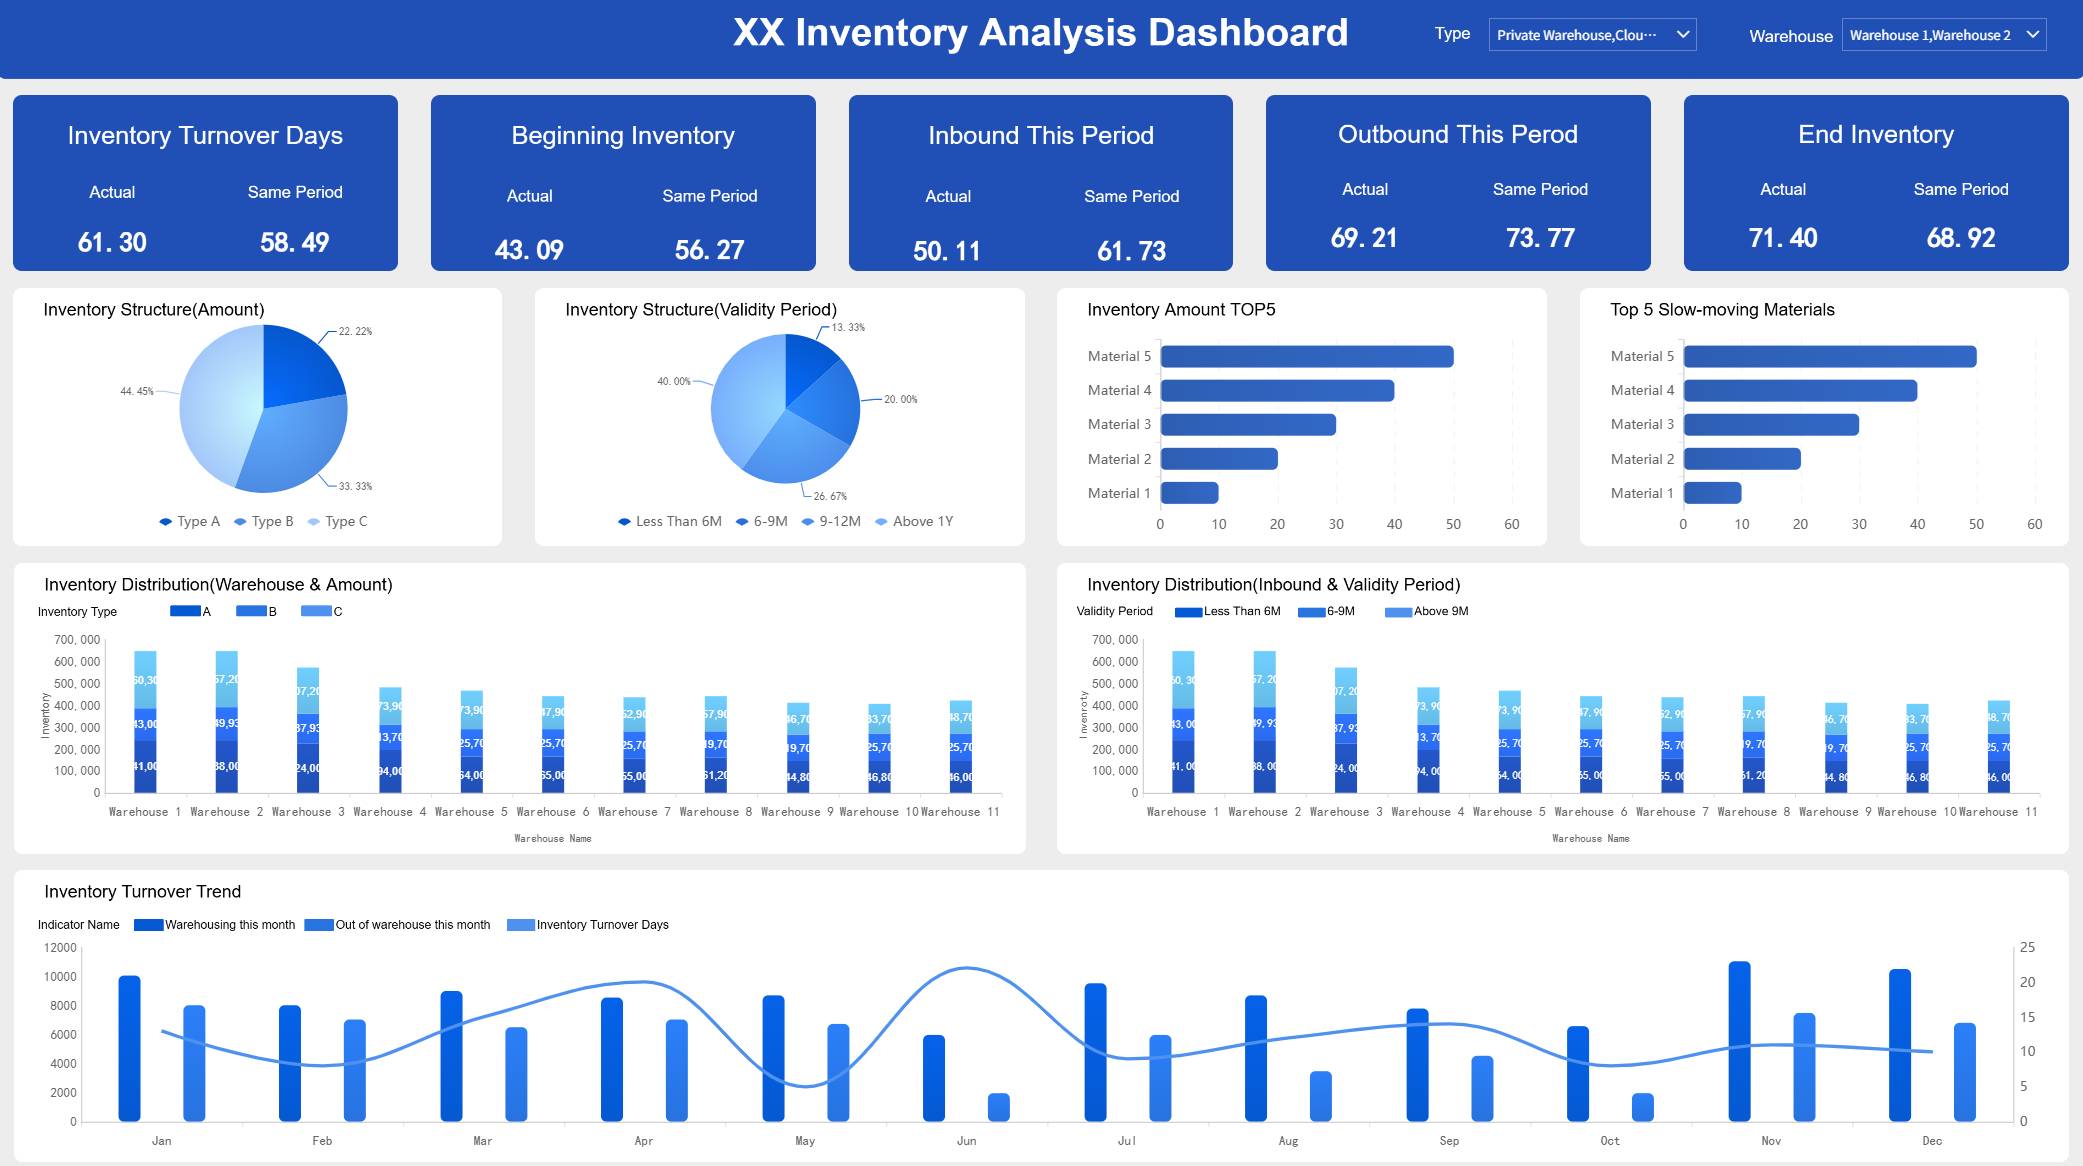Click the Inventory Turnover Days card
This screenshot has height=1166, width=2083.
pyautogui.click(x=205, y=183)
